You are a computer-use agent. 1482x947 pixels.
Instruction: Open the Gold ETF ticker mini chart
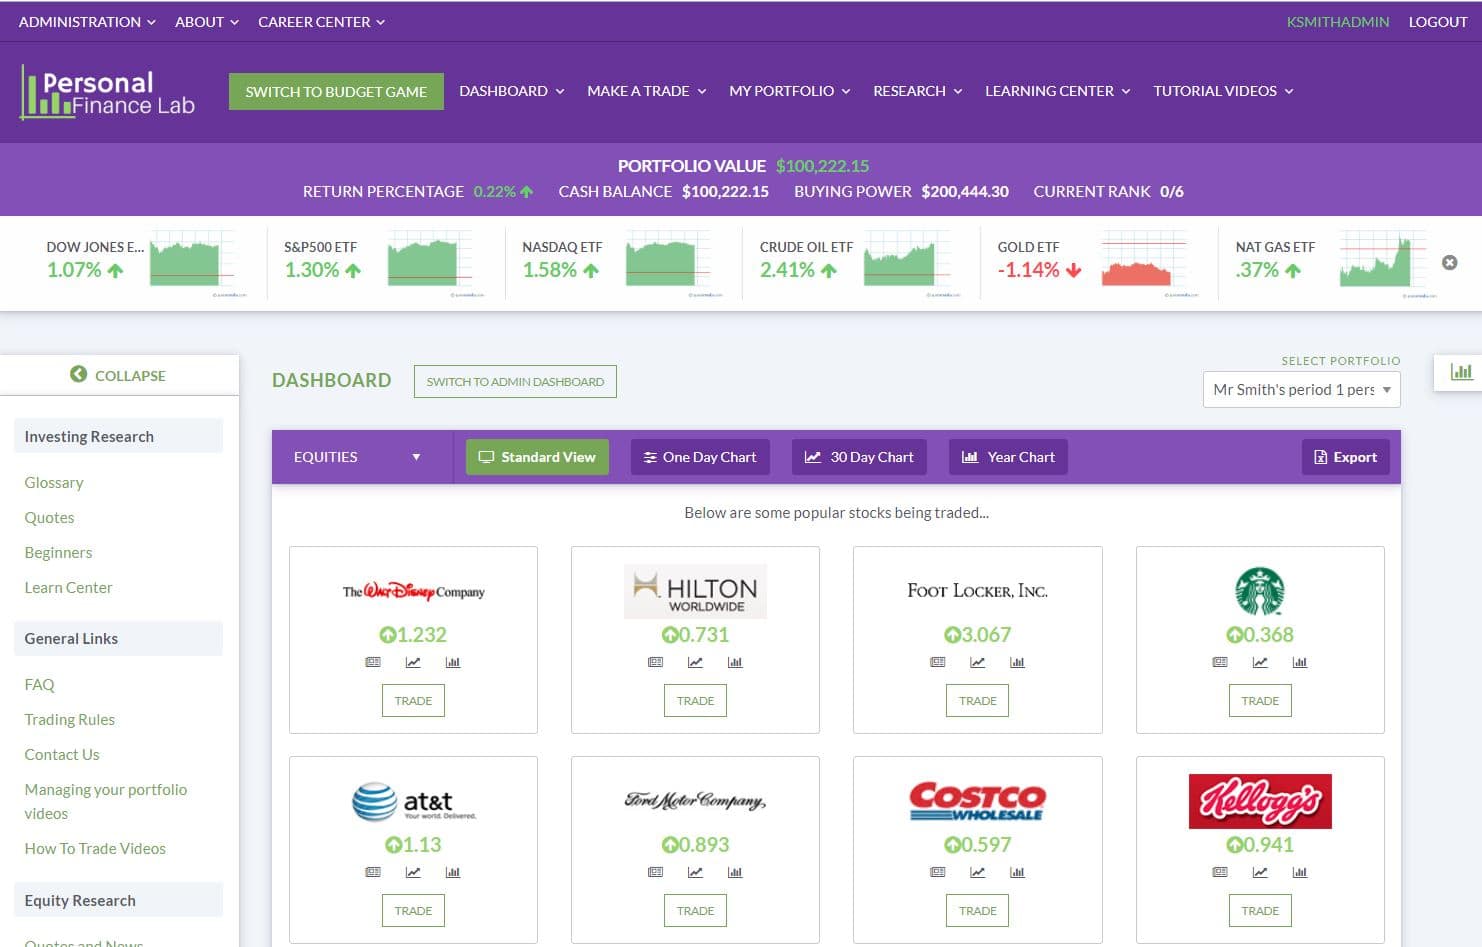coord(1144,262)
